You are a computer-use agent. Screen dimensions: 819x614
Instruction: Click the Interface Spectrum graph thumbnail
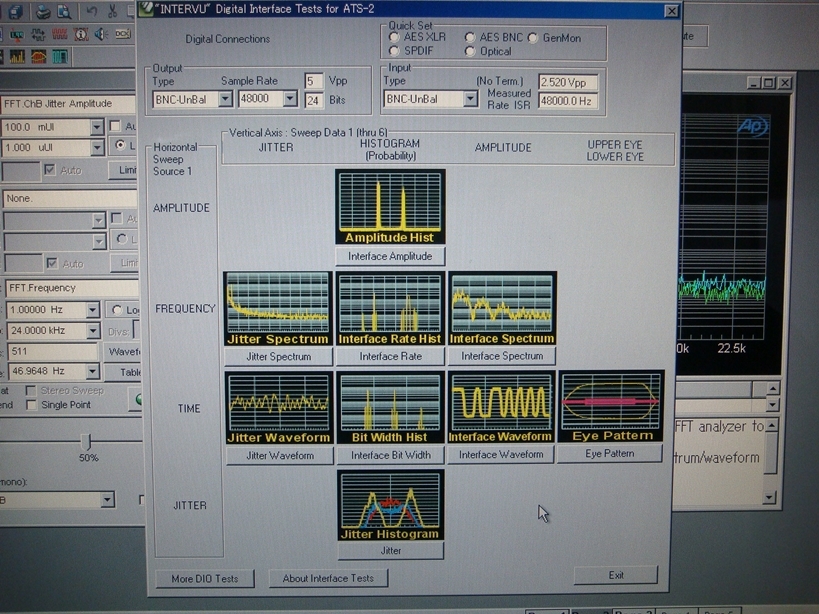click(502, 309)
